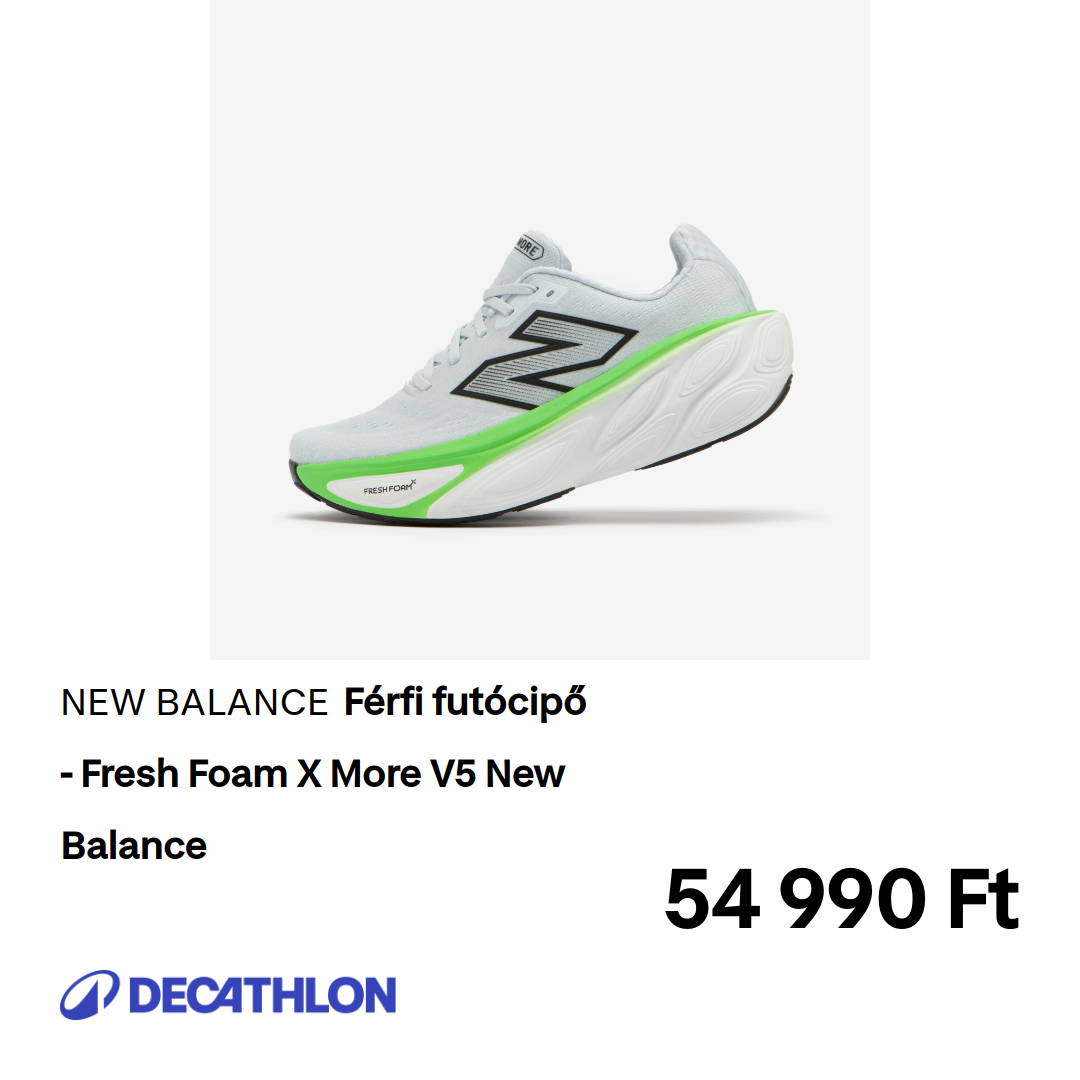Click the Decathlon swoosh emblem icon
The height and width of the screenshot is (1080, 1080).
coord(90,995)
